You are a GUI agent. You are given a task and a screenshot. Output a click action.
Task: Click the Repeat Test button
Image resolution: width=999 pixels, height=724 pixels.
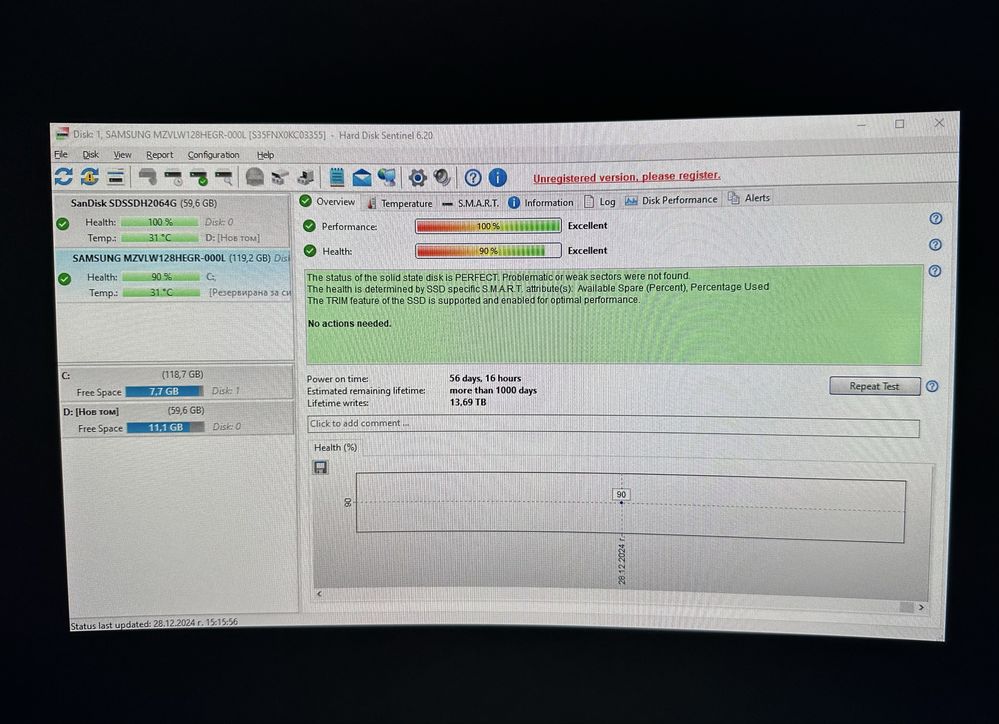tap(875, 386)
